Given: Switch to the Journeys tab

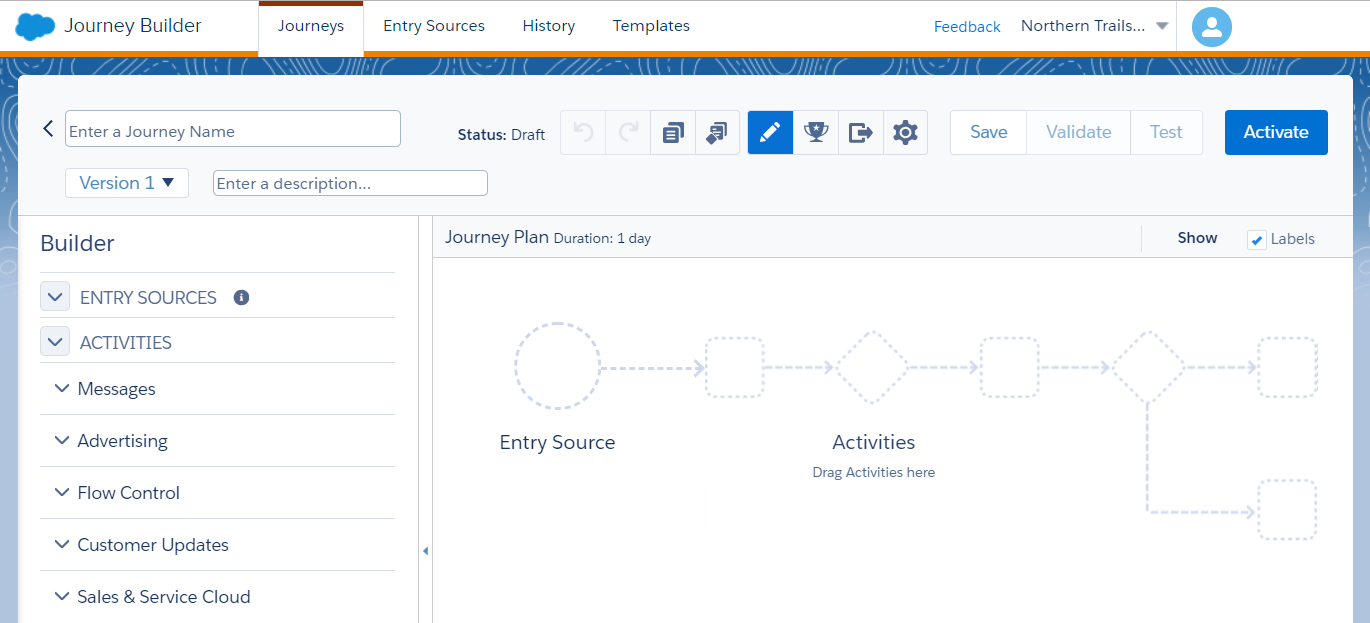Looking at the screenshot, I should click(311, 26).
